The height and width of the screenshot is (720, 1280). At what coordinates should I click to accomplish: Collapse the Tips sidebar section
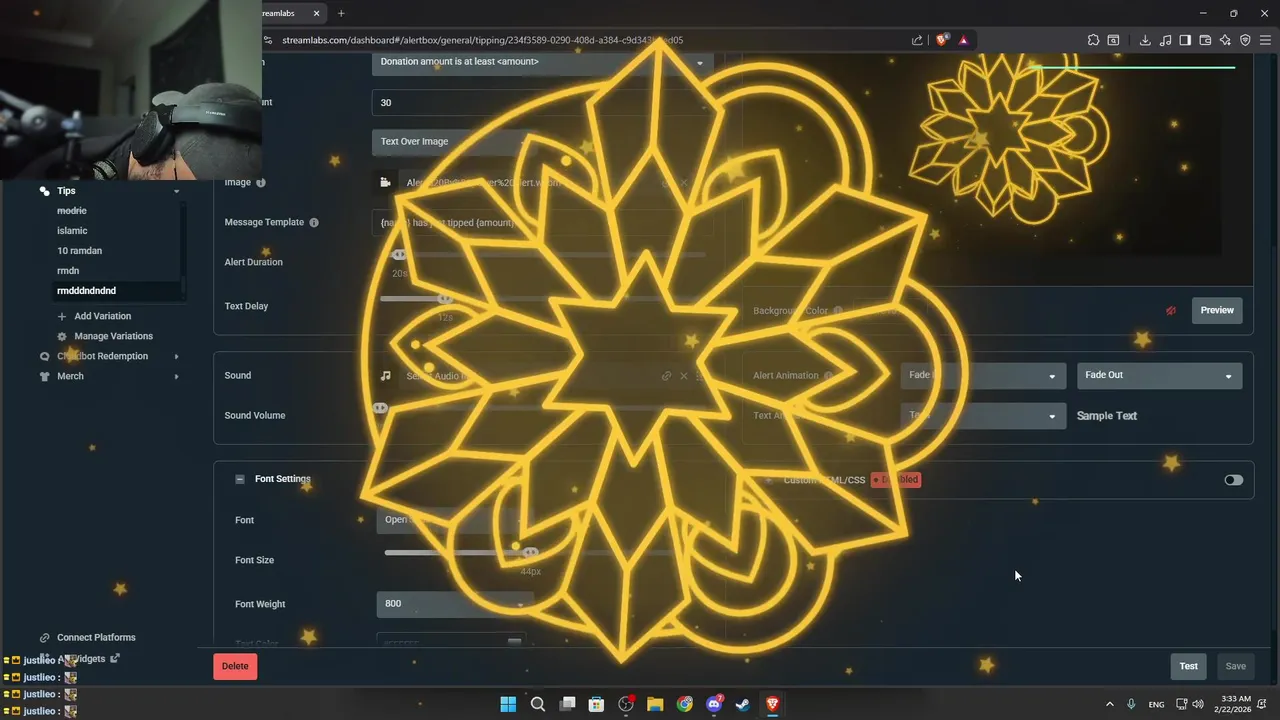coord(177,191)
